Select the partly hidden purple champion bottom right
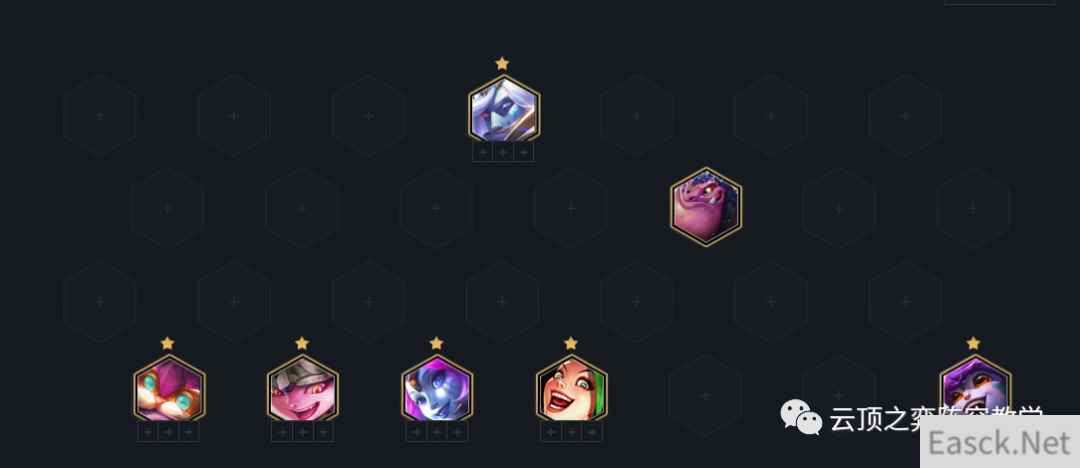 975,386
